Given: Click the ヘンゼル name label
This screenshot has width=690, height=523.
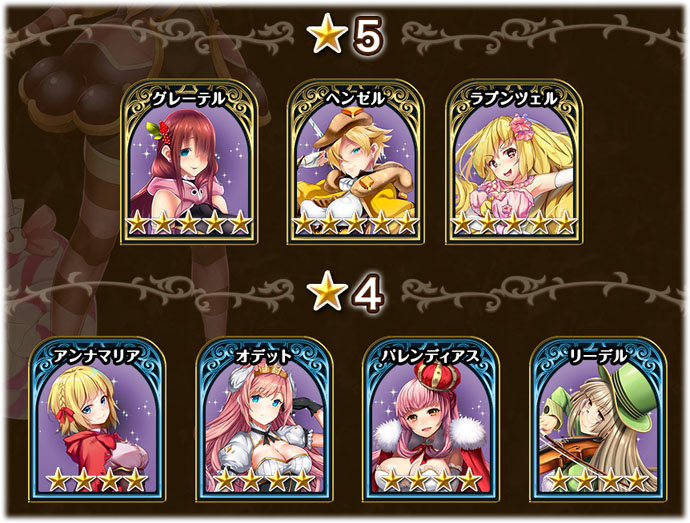Looking at the screenshot, I should (355, 99).
